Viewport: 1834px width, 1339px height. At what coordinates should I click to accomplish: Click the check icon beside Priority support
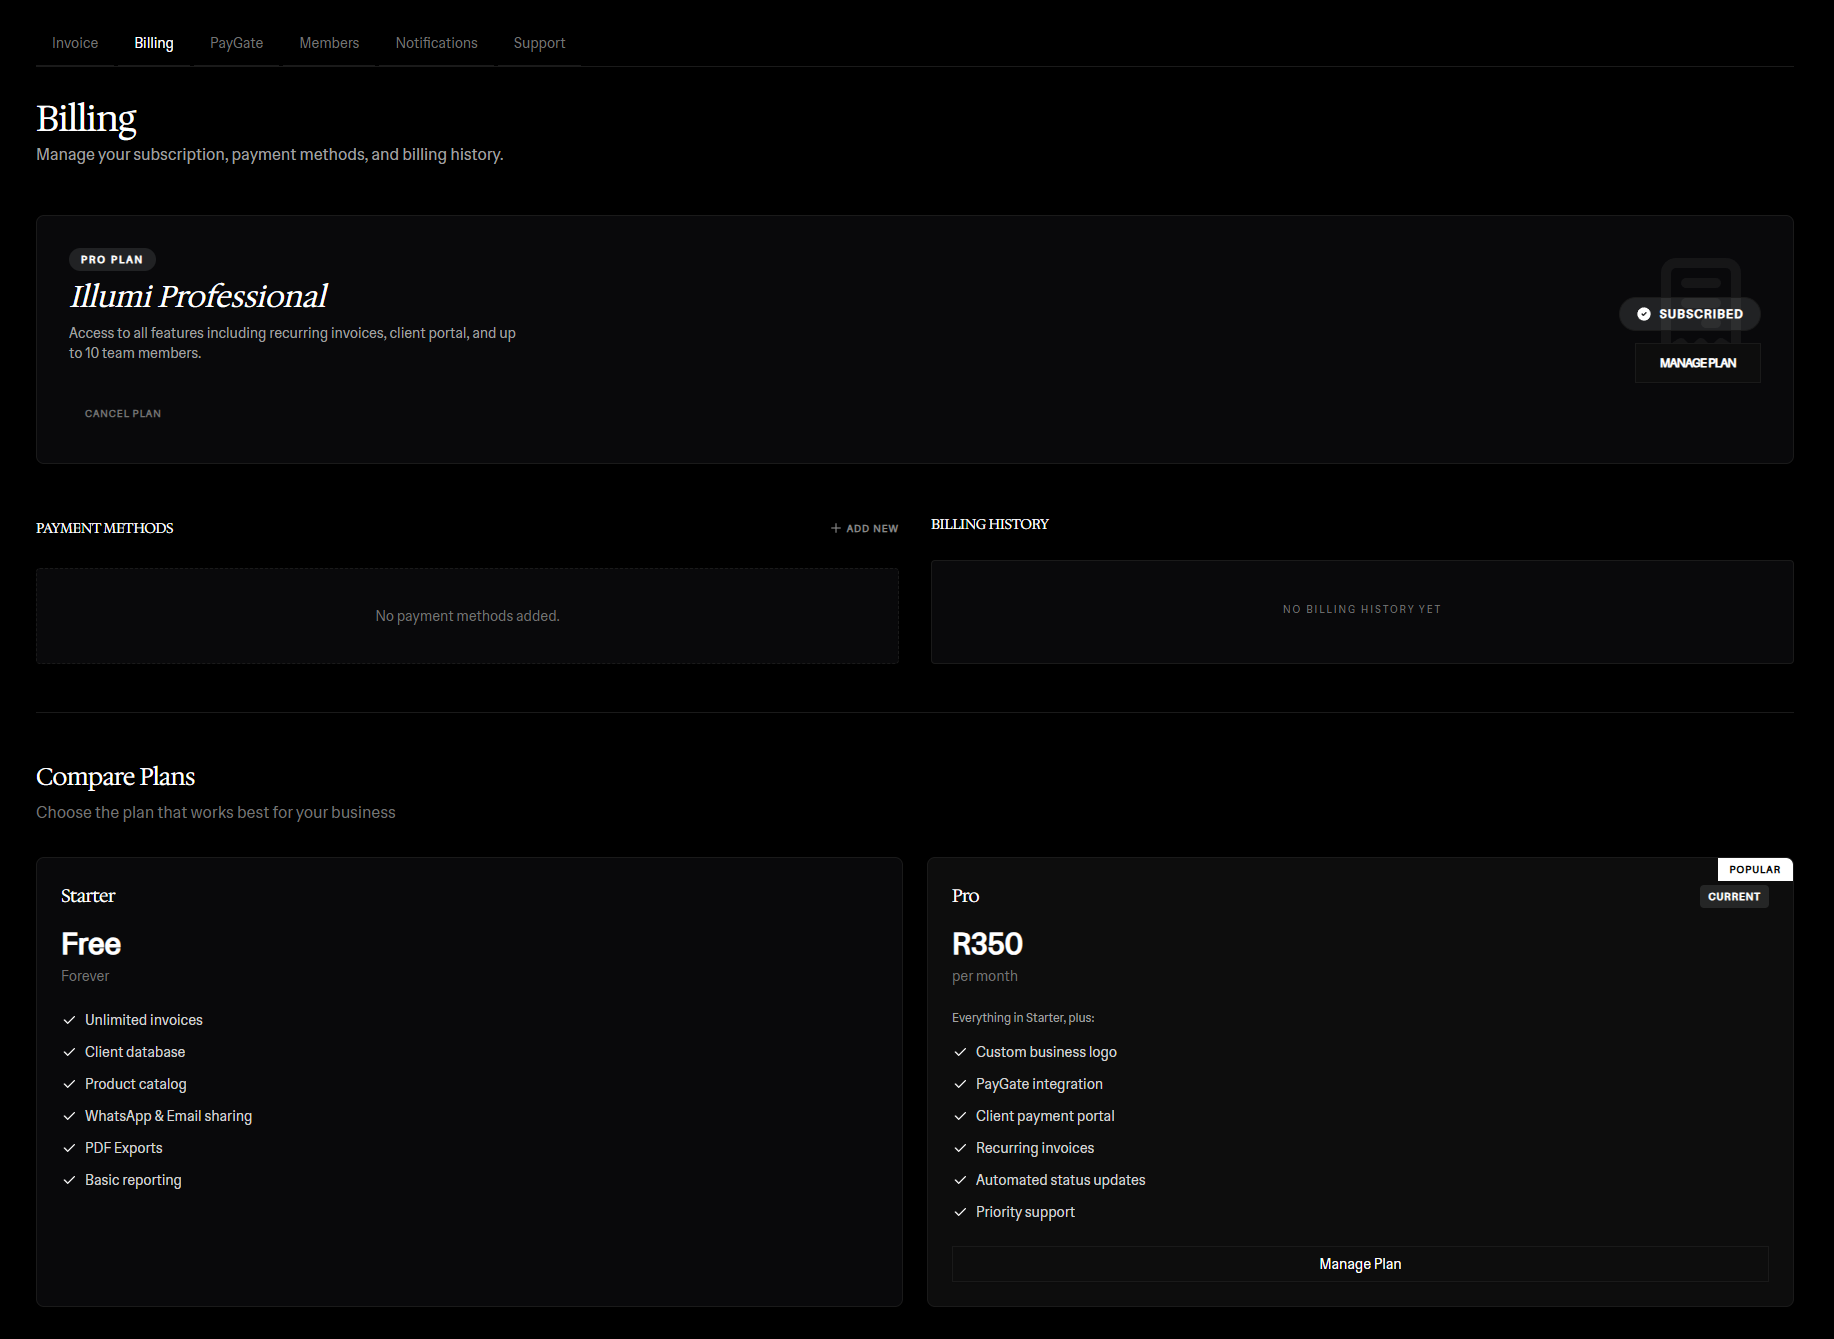[960, 1212]
